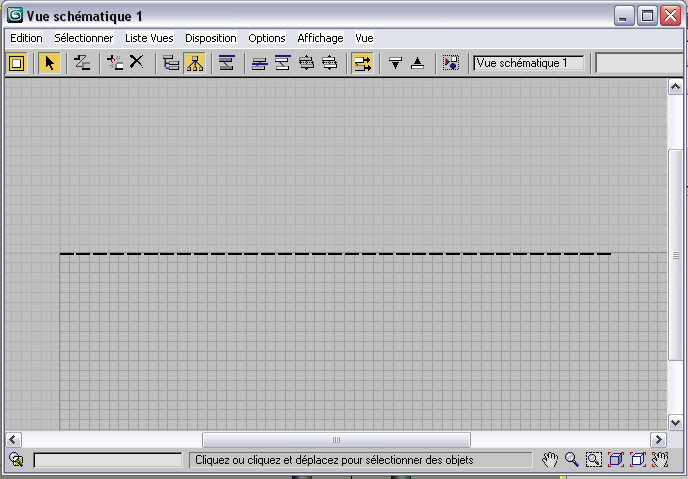The width and height of the screenshot is (688, 479).
Task: Open the Liste Vues menu
Action: [x=149, y=38]
